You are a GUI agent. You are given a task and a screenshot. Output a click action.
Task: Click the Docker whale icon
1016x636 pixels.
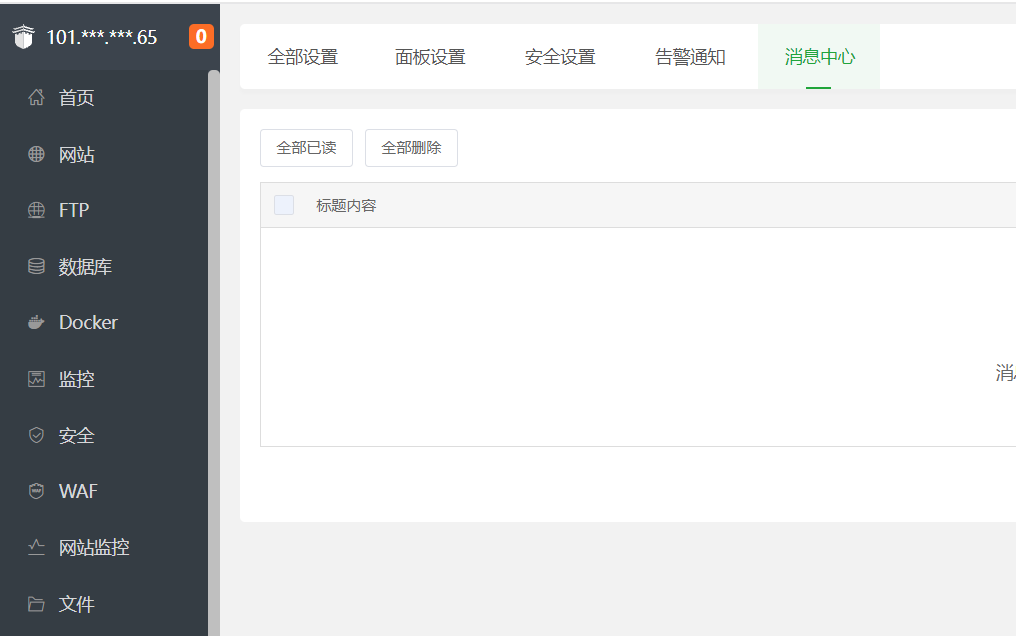click(37, 323)
